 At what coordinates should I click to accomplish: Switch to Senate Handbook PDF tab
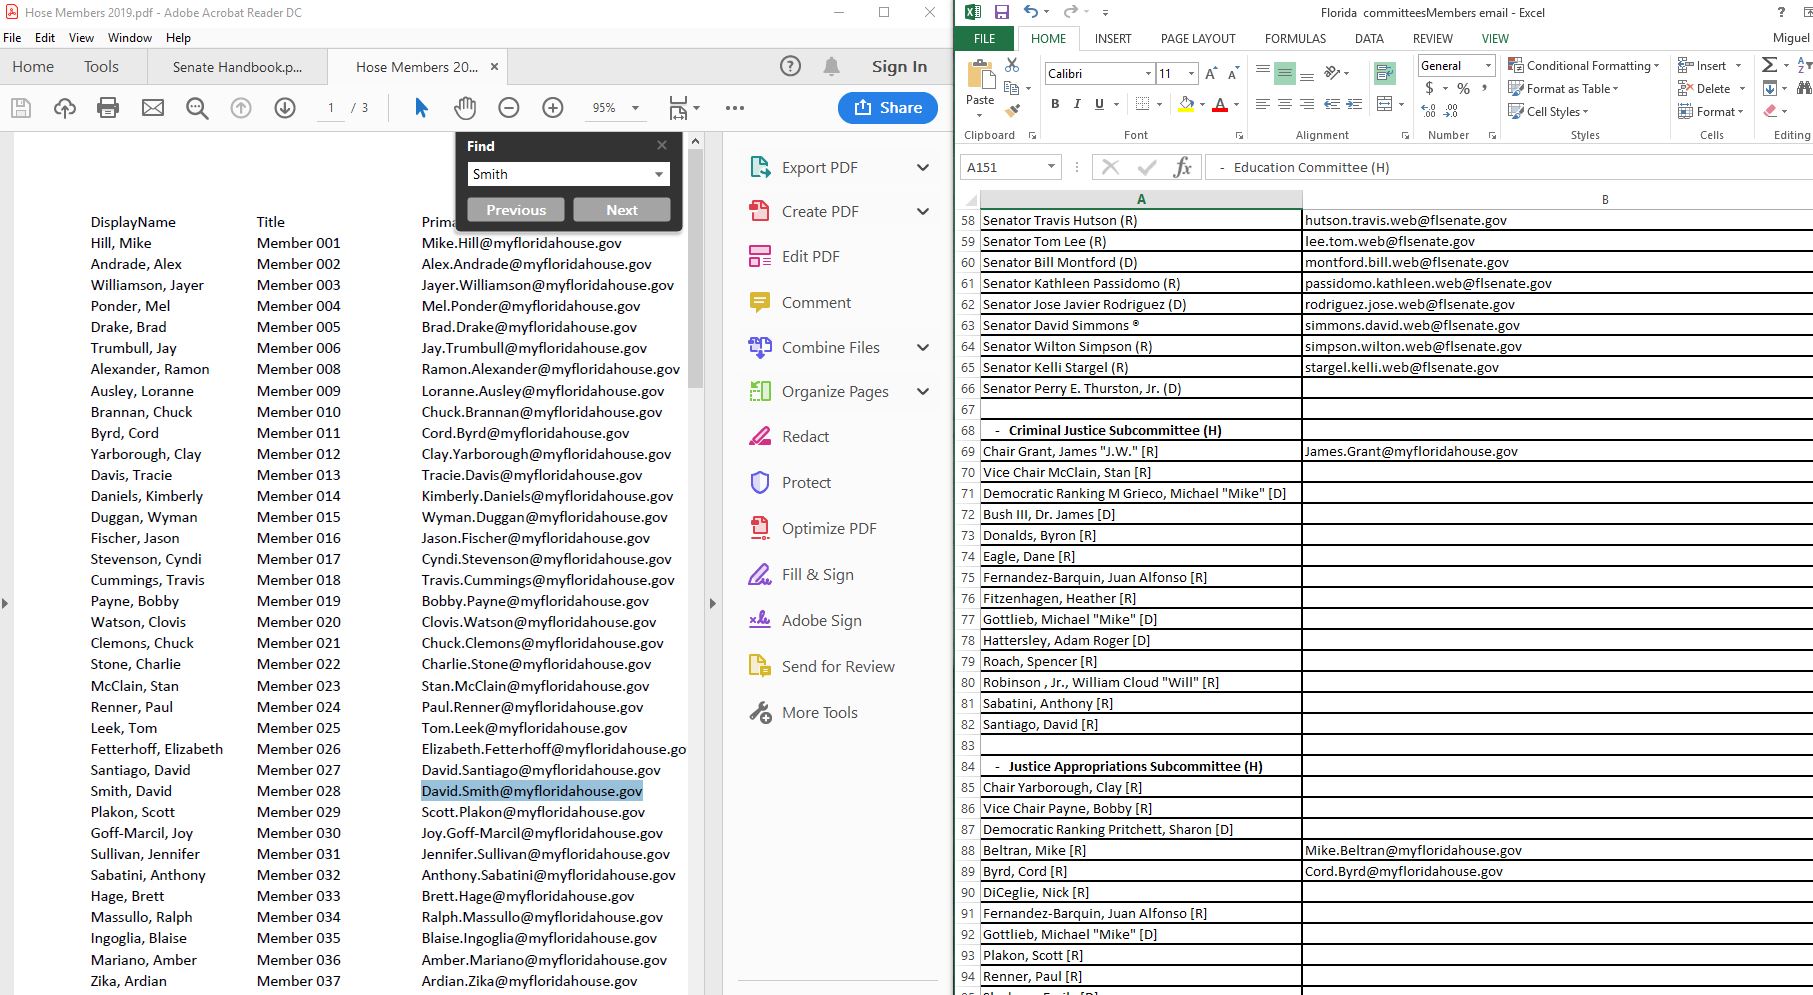pyautogui.click(x=237, y=67)
